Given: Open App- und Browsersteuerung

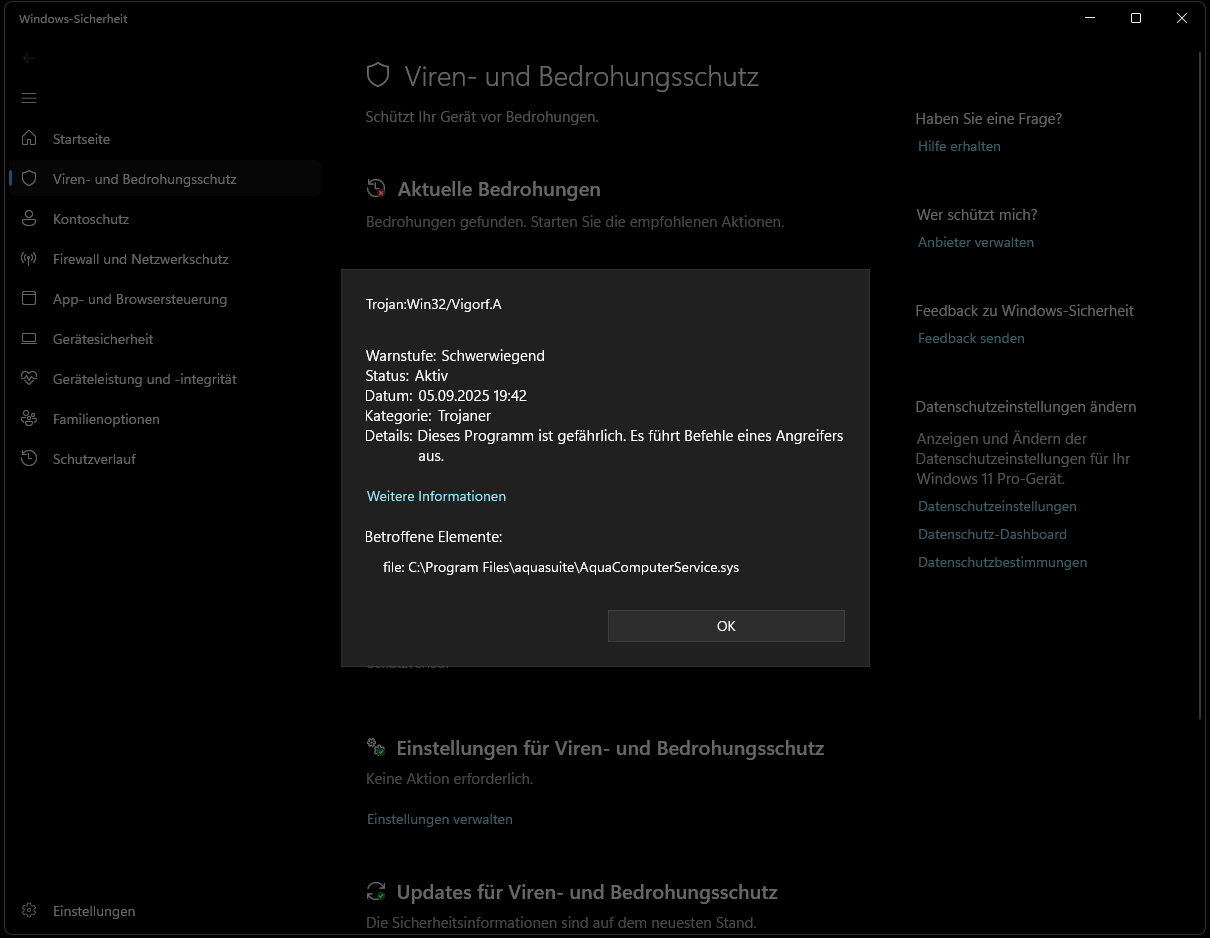Looking at the screenshot, I should 140,299.
